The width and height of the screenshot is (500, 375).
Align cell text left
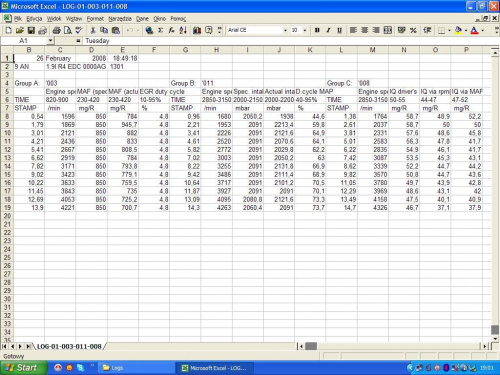tap(353, 30)
